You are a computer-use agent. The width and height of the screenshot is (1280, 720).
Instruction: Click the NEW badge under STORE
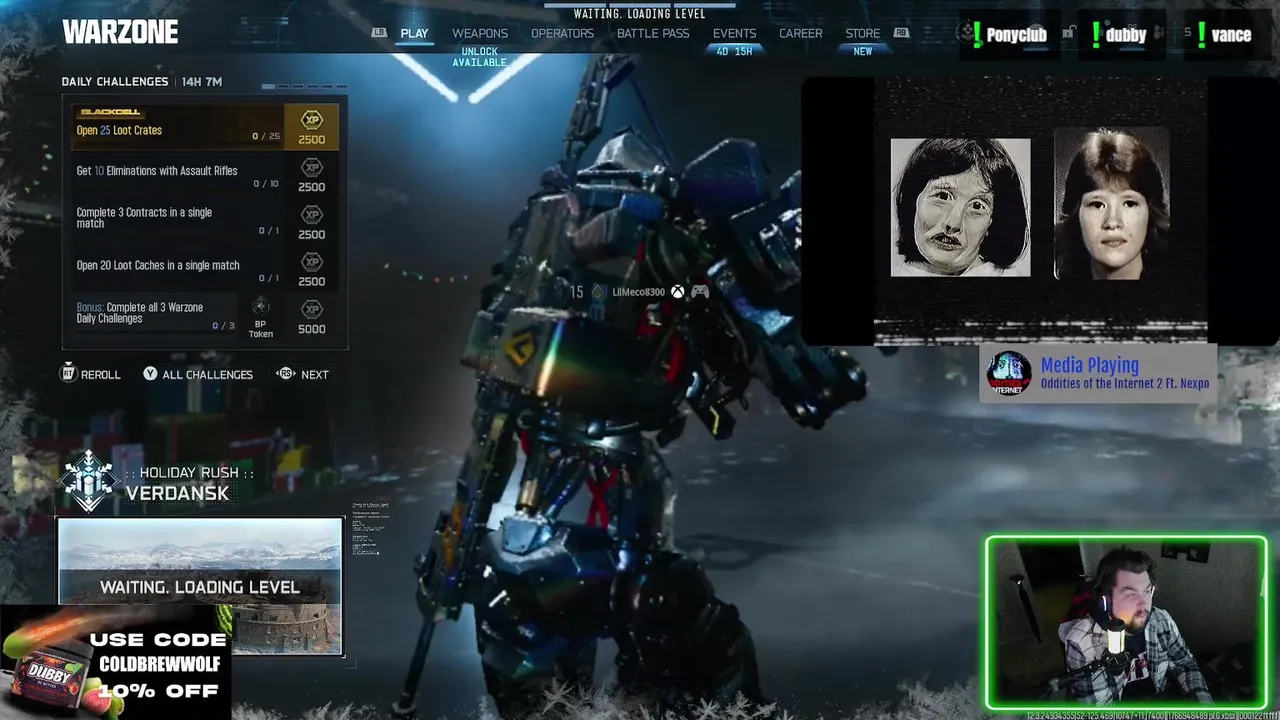[863, 51]
